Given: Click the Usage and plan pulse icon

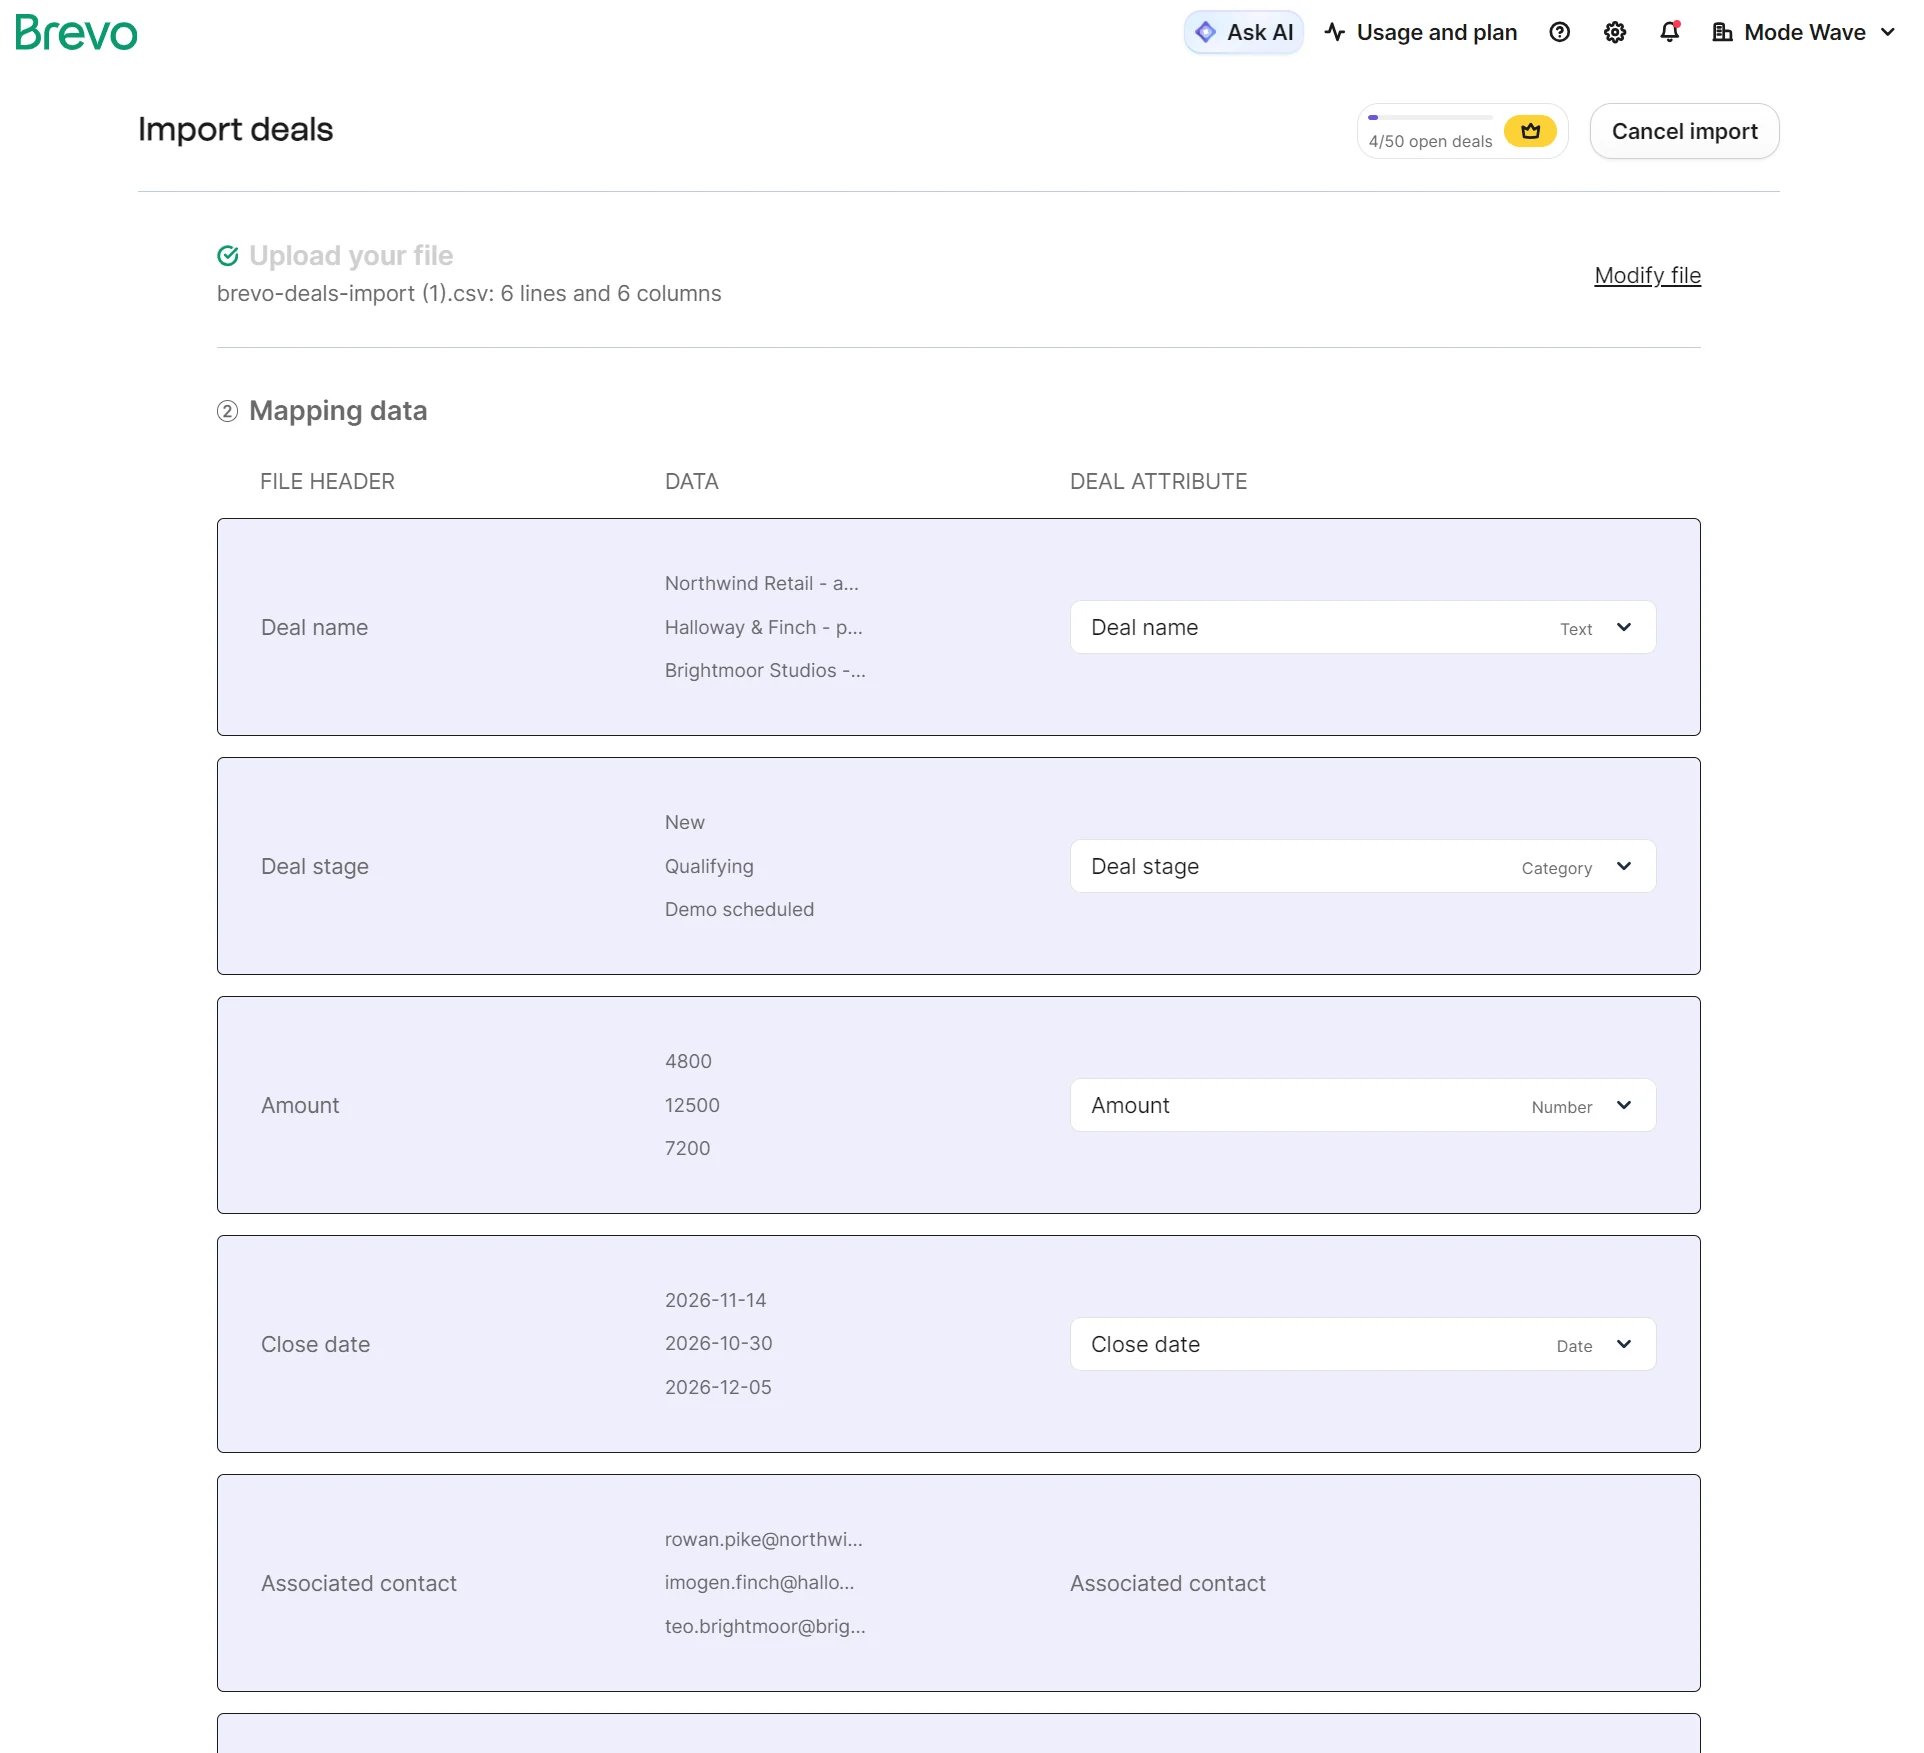Looking at the screenshot, I should (x=1335, y=32).
